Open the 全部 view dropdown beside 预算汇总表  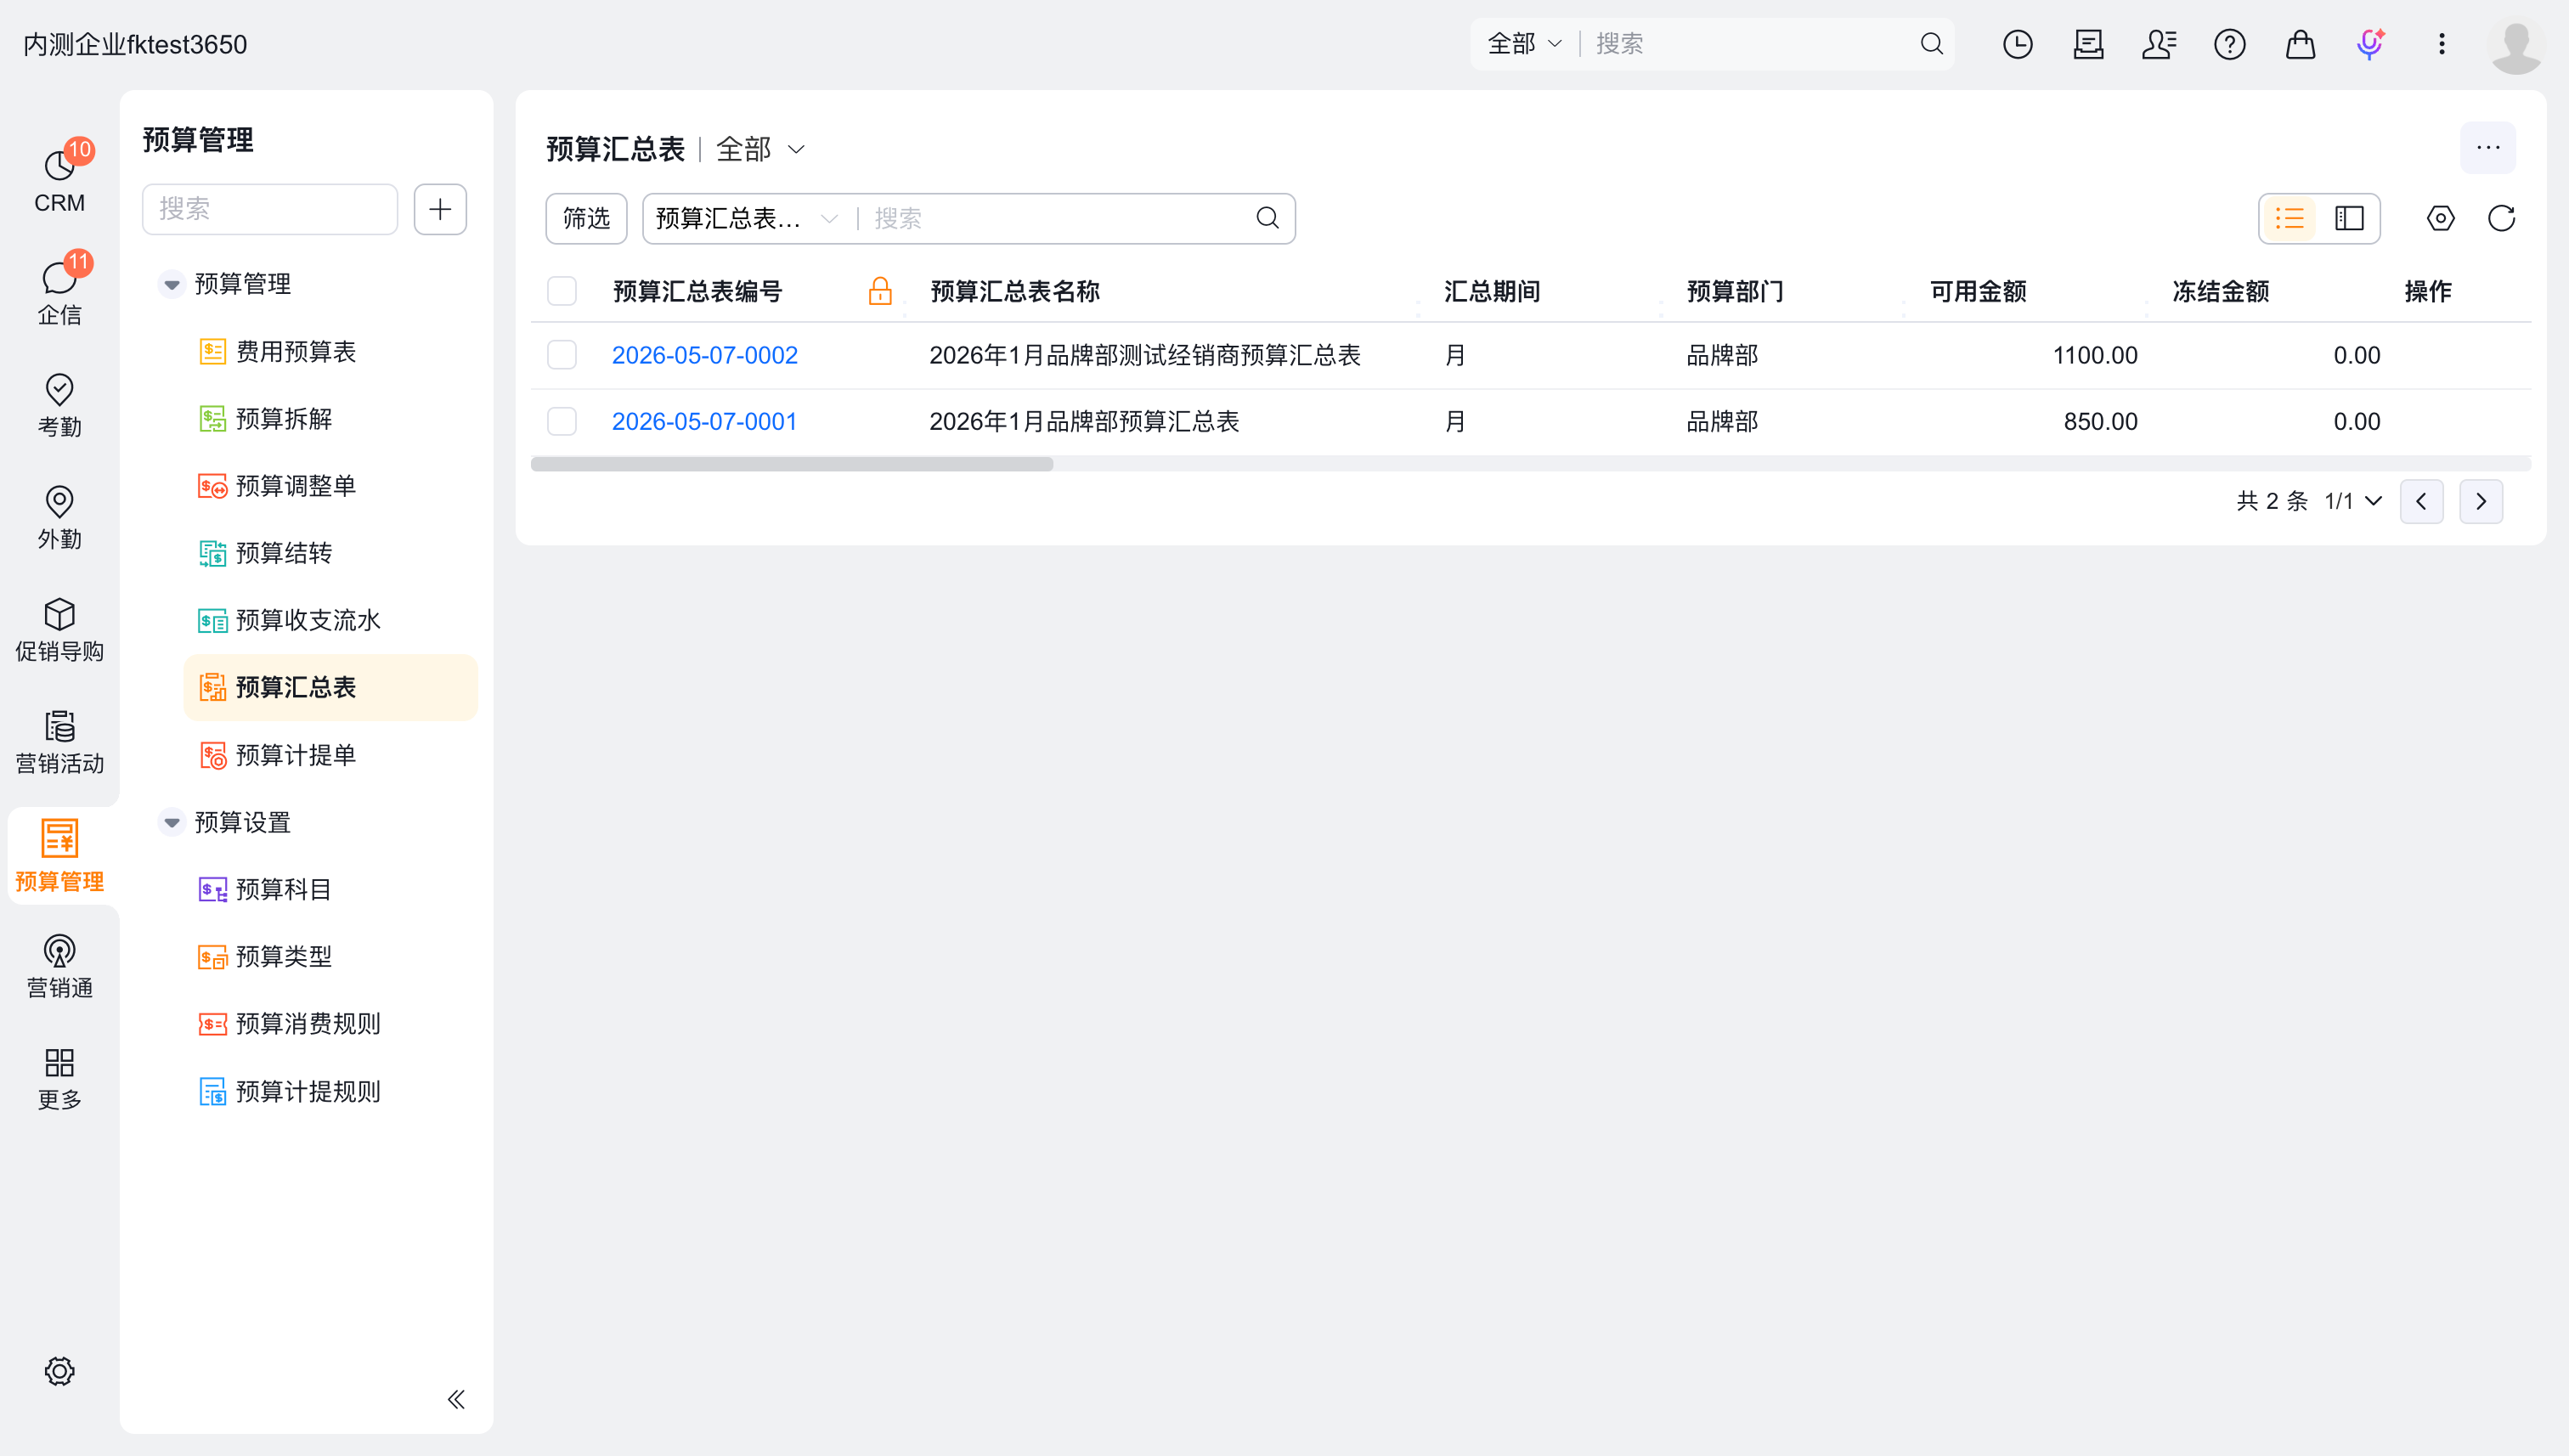(x=760, y=149)
